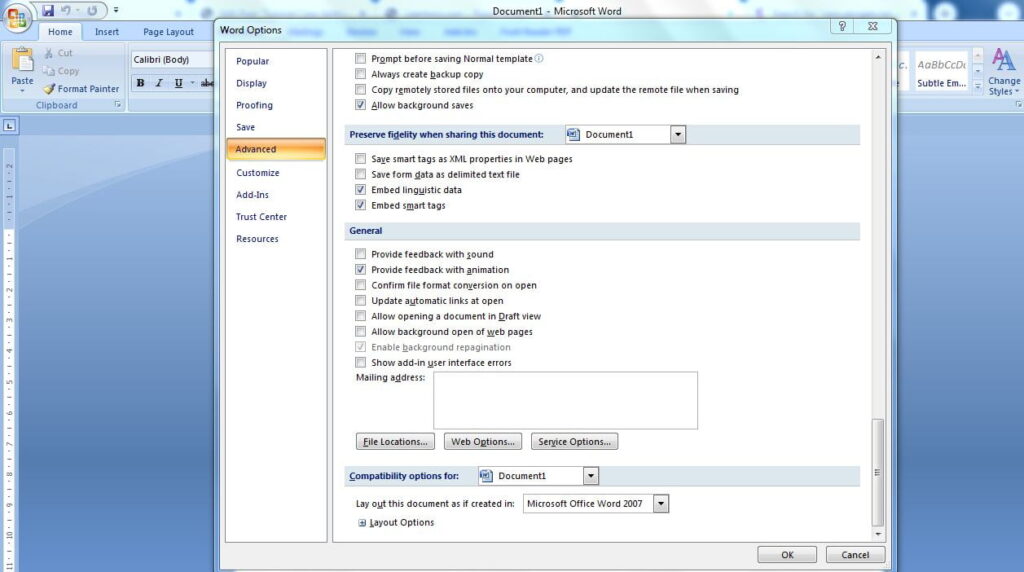Toggle Bold formatting button

[140, 83]
